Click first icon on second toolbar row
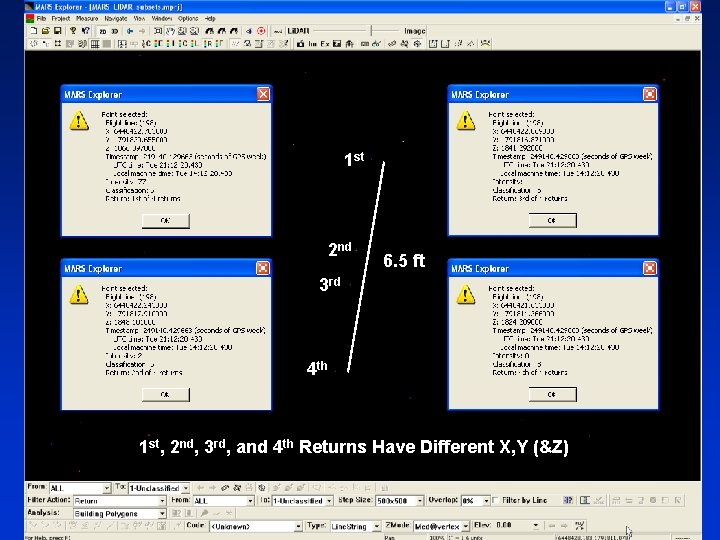720x540 pixels. [x=33, y=44]
